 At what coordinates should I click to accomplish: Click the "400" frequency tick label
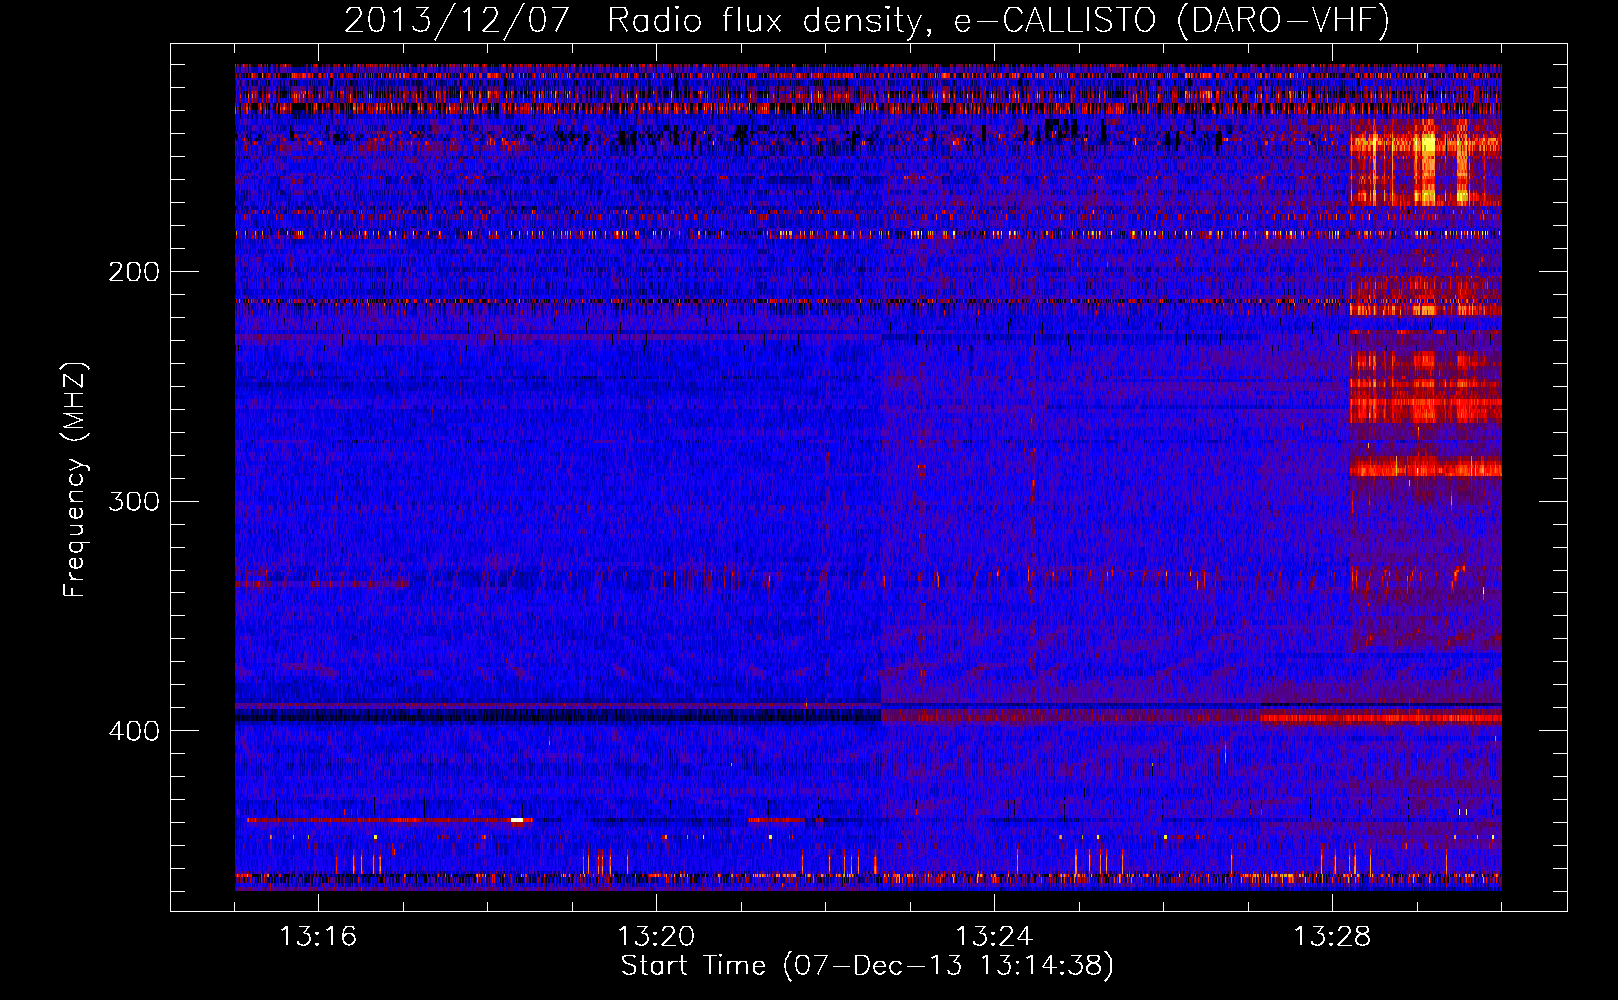(134, 731)
